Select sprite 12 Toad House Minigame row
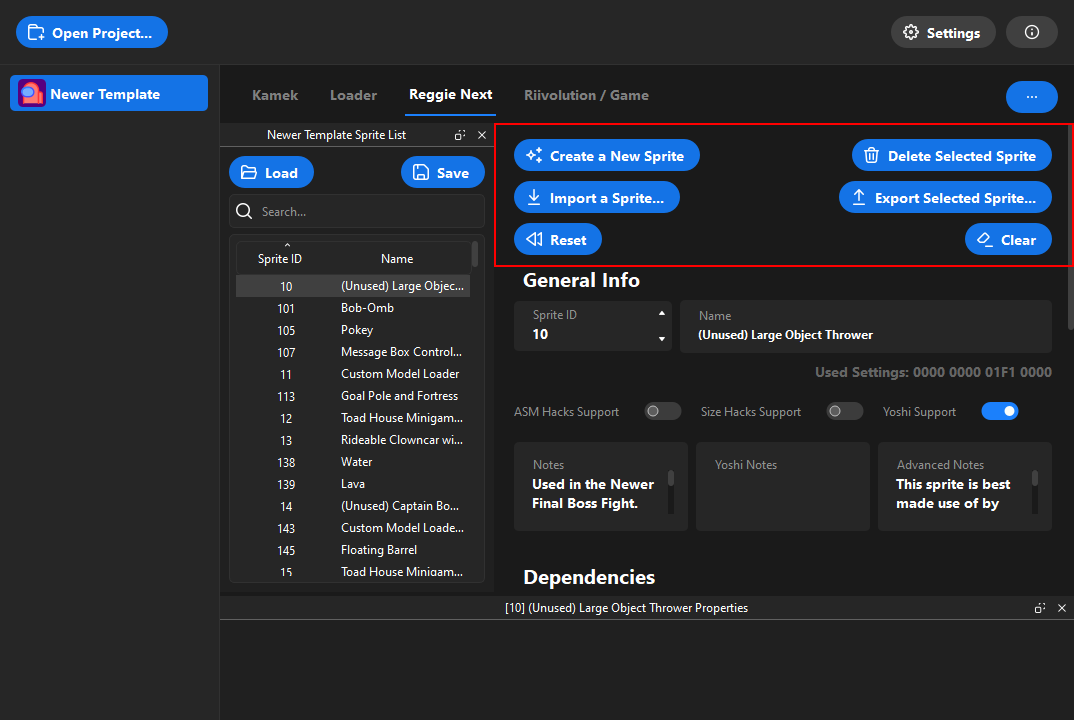 [353, 418]
